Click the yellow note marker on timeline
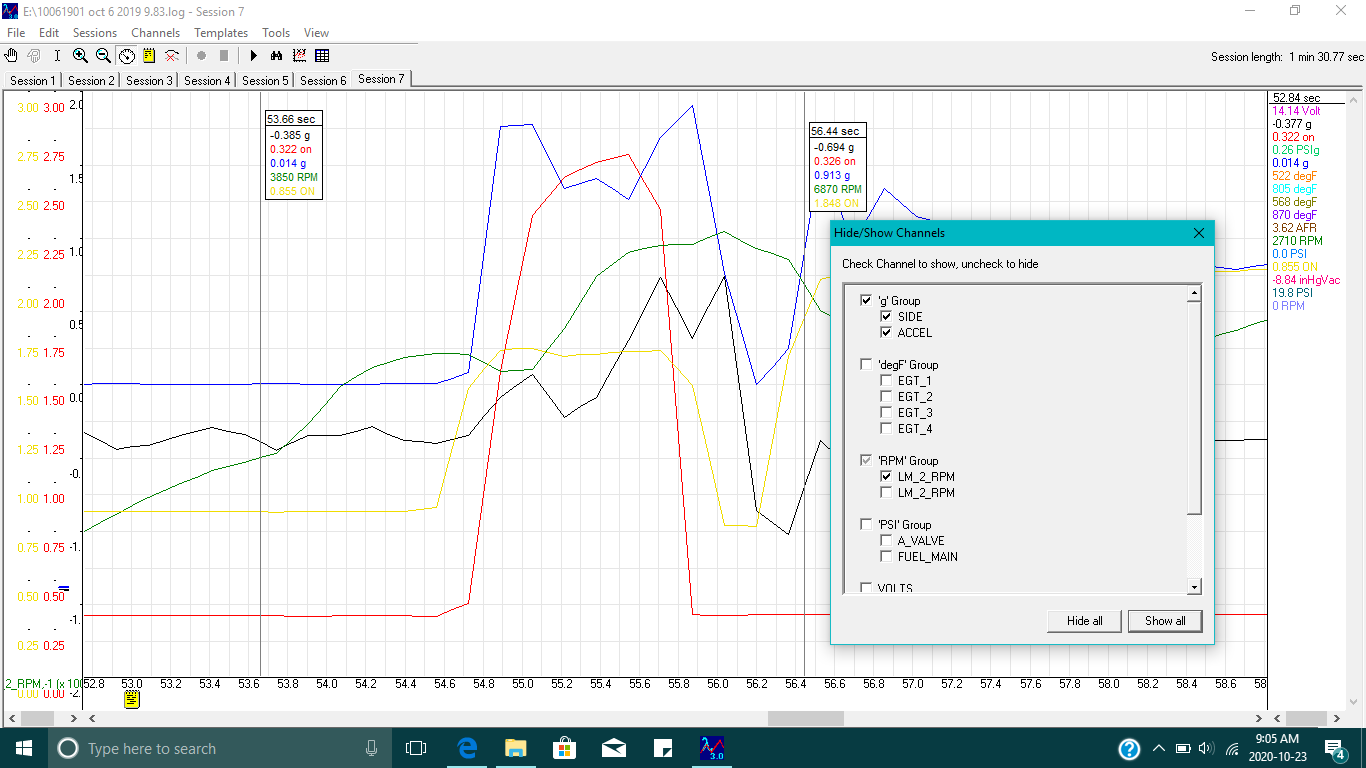Screen dimensions: 1366x768 tap(132, 699)
